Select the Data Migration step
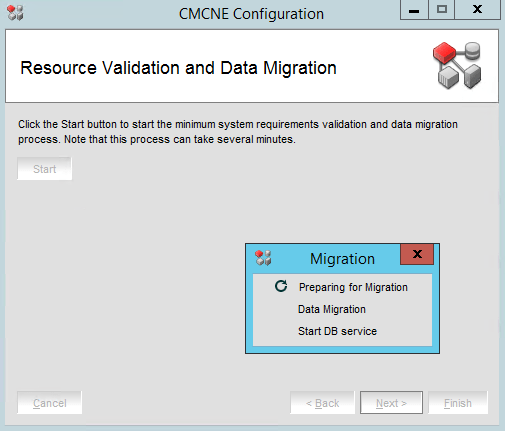This screenshot has height=431, width=505. pos(332,309)
